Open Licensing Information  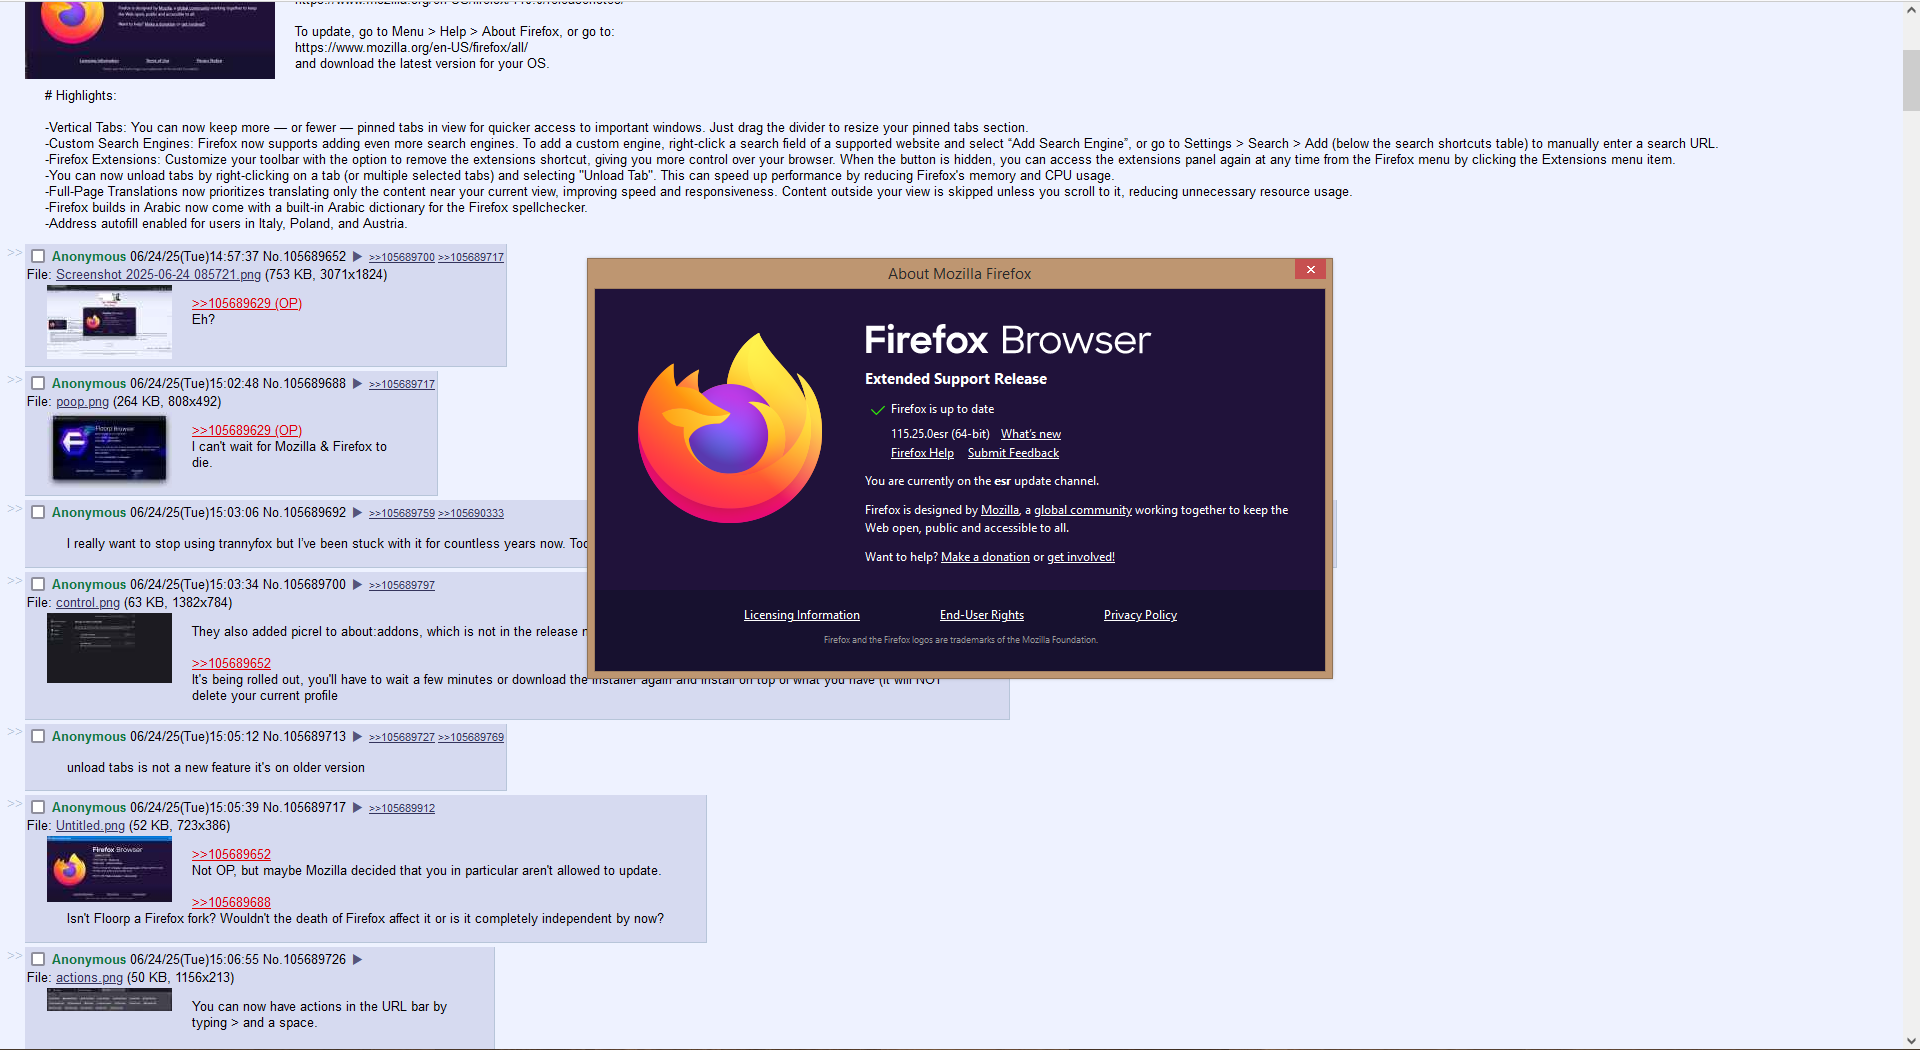[x=801, y=615]
